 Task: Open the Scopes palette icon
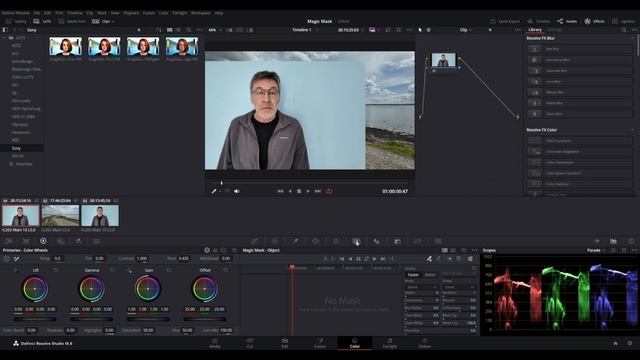tap(613, 241)
